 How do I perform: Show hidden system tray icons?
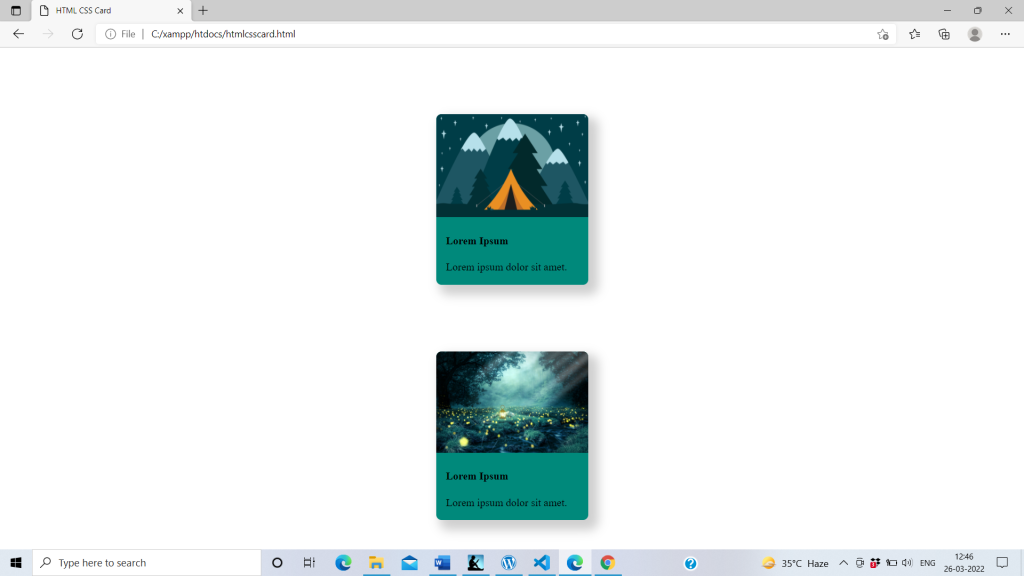(x=843, y=563)
